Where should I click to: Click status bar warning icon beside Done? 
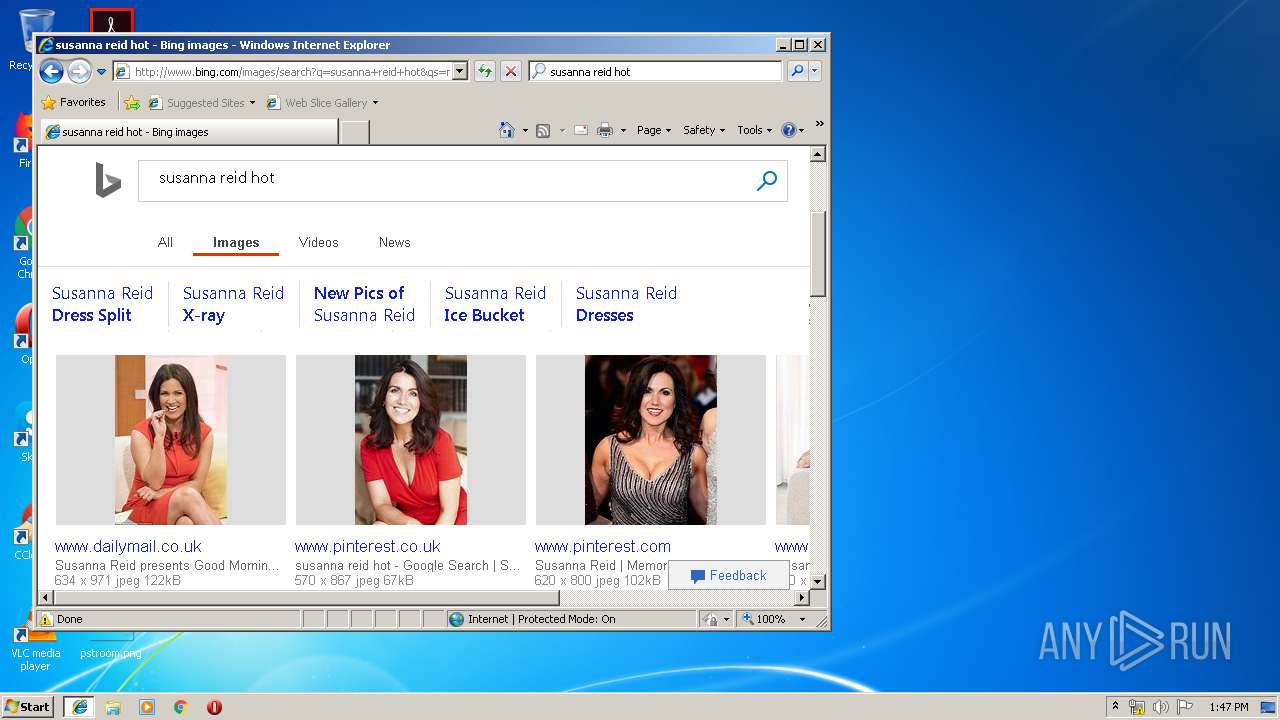coord(46,619)
